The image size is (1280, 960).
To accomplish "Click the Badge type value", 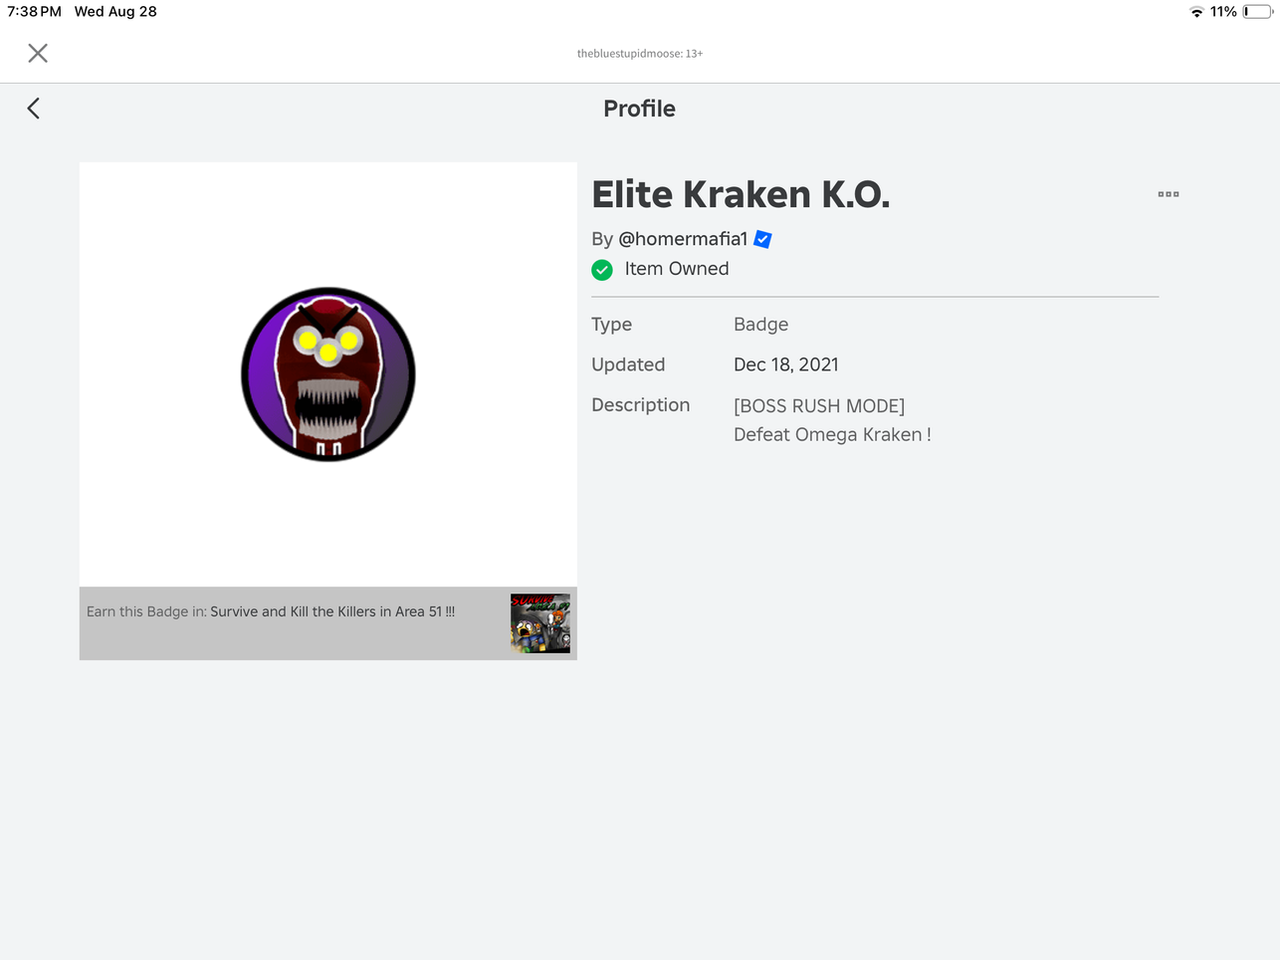I will (761, 324).
